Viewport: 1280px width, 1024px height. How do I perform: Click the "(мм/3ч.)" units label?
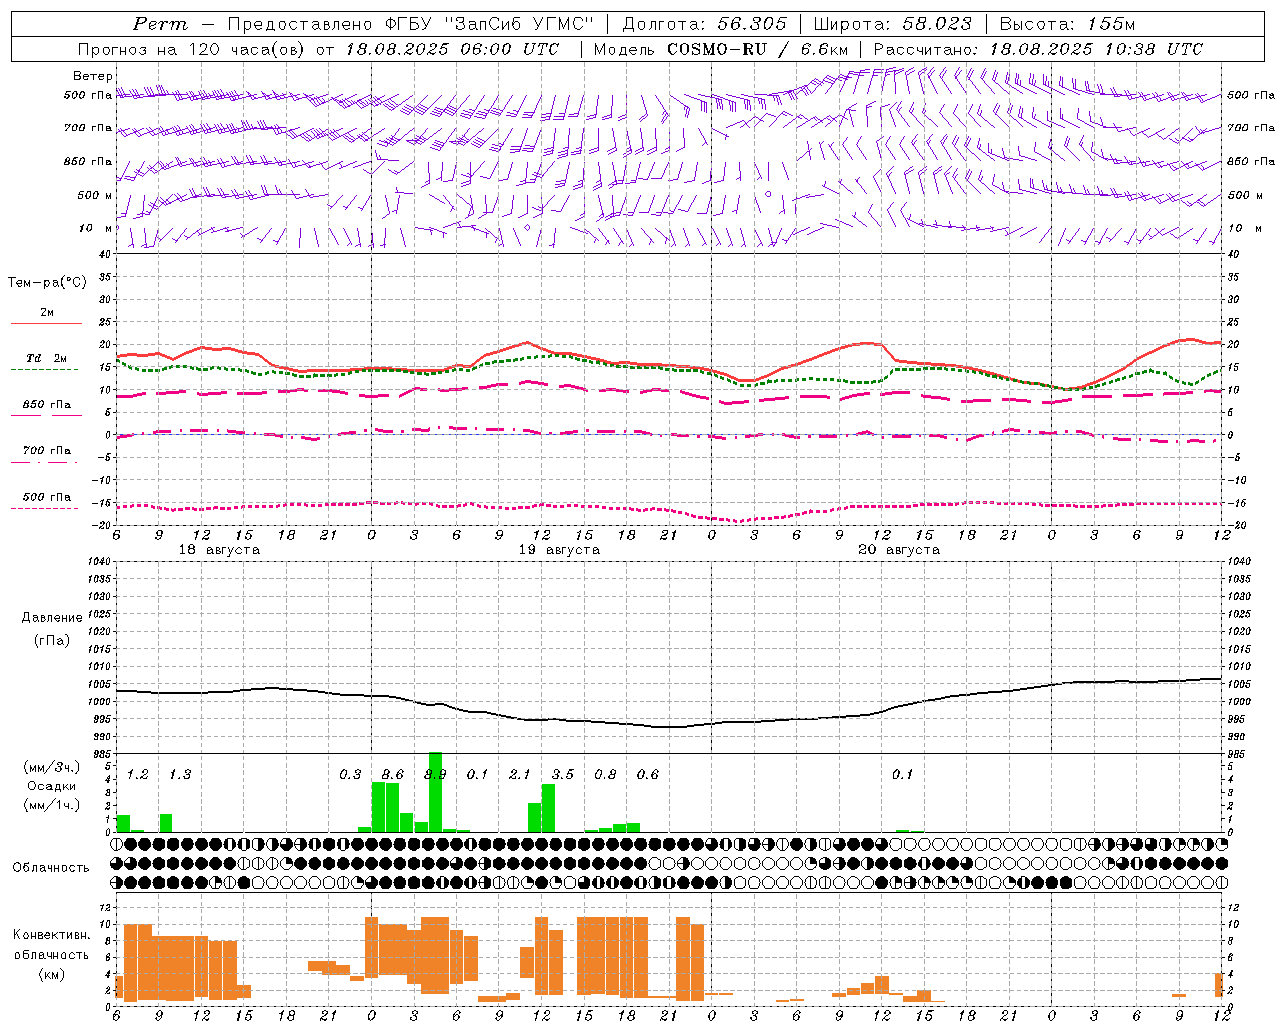pos(52,767)
